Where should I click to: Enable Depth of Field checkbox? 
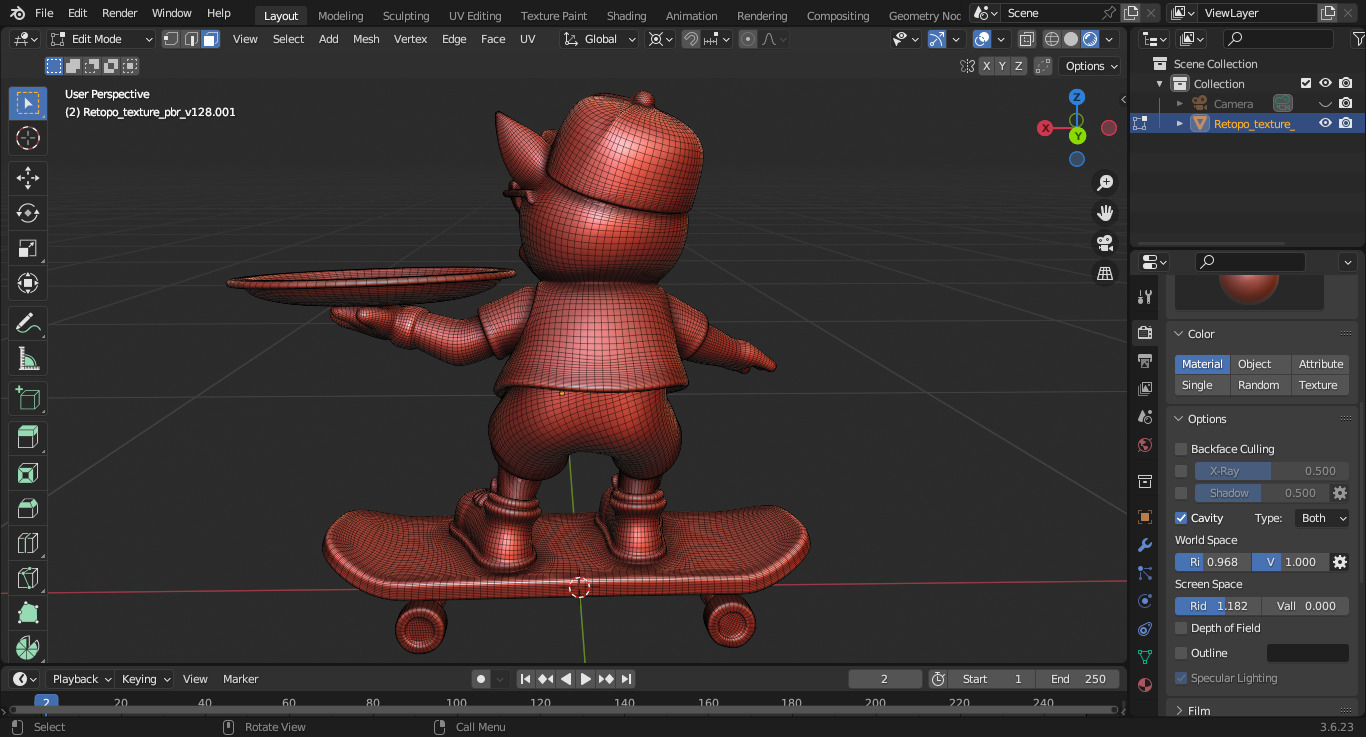click(x=1181, y=628)
